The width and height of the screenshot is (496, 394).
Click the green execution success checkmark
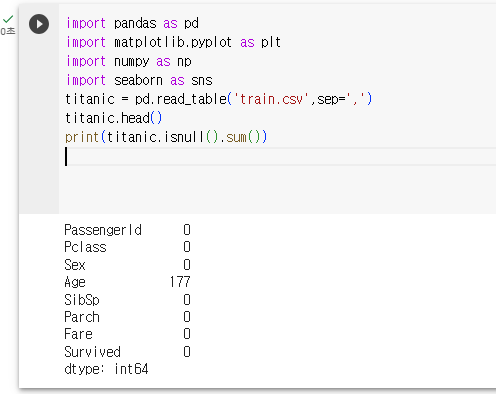8,19
